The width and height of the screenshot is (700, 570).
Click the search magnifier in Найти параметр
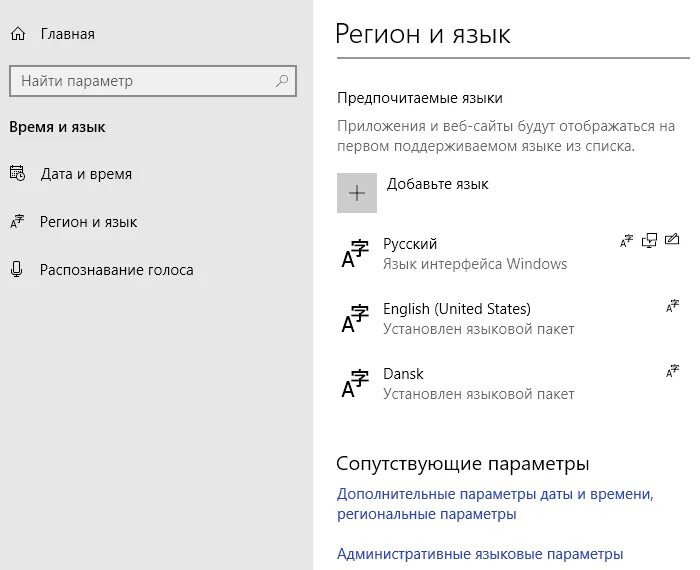282,81
